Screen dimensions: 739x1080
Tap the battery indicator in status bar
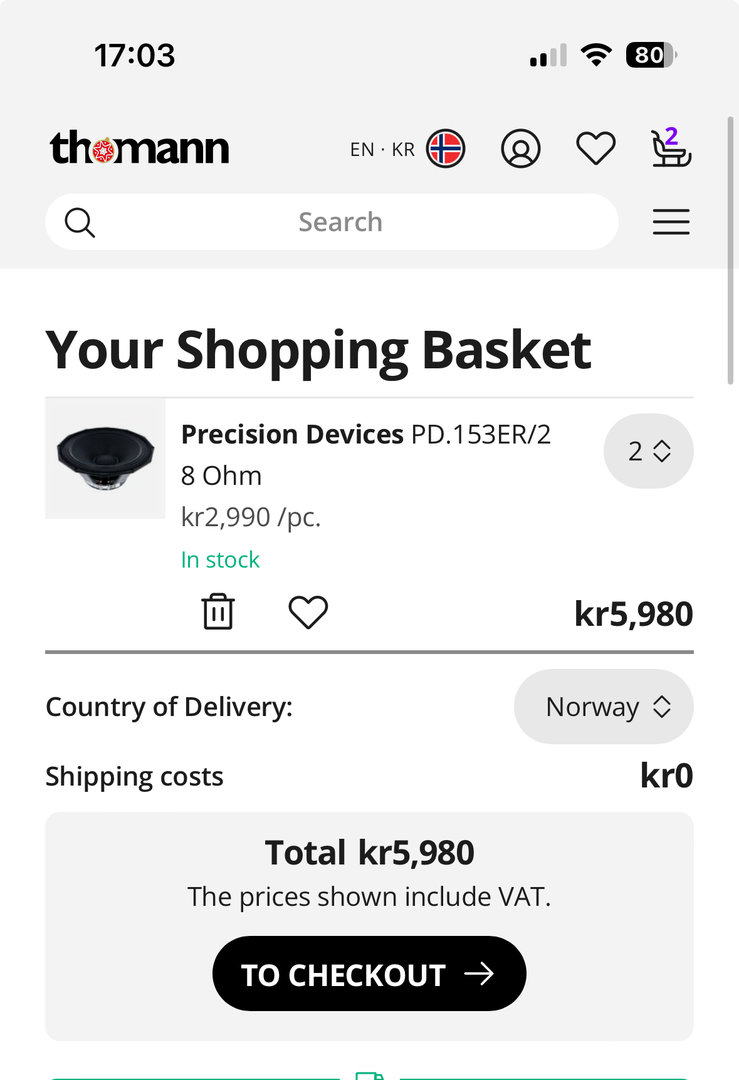[x=651, y=55]
